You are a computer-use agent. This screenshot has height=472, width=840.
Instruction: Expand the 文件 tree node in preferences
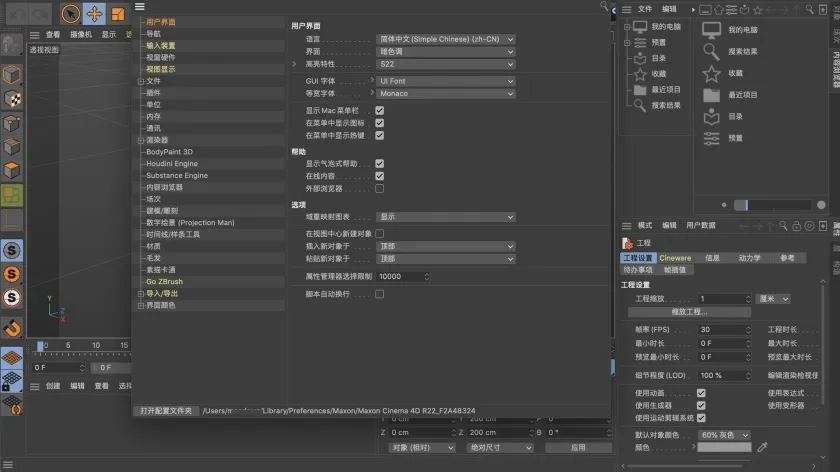point(141,81)
